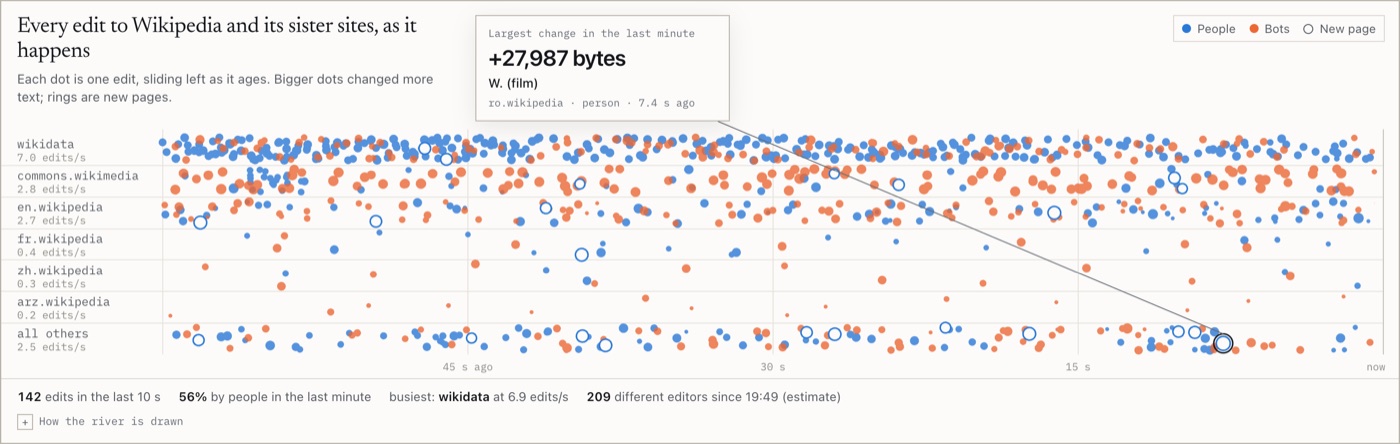Click the 0.4 edits/s rate under fr.wikipedia
1400x444 pixels.
coord(51,252)
